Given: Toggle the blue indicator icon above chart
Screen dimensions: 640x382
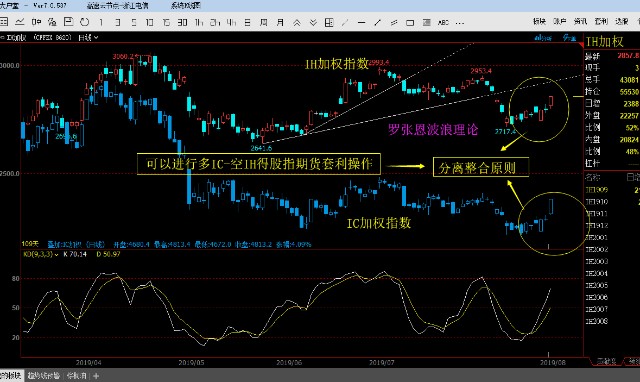Looking at the screenshot, I should pyautogui.click(x=543, y=38).
